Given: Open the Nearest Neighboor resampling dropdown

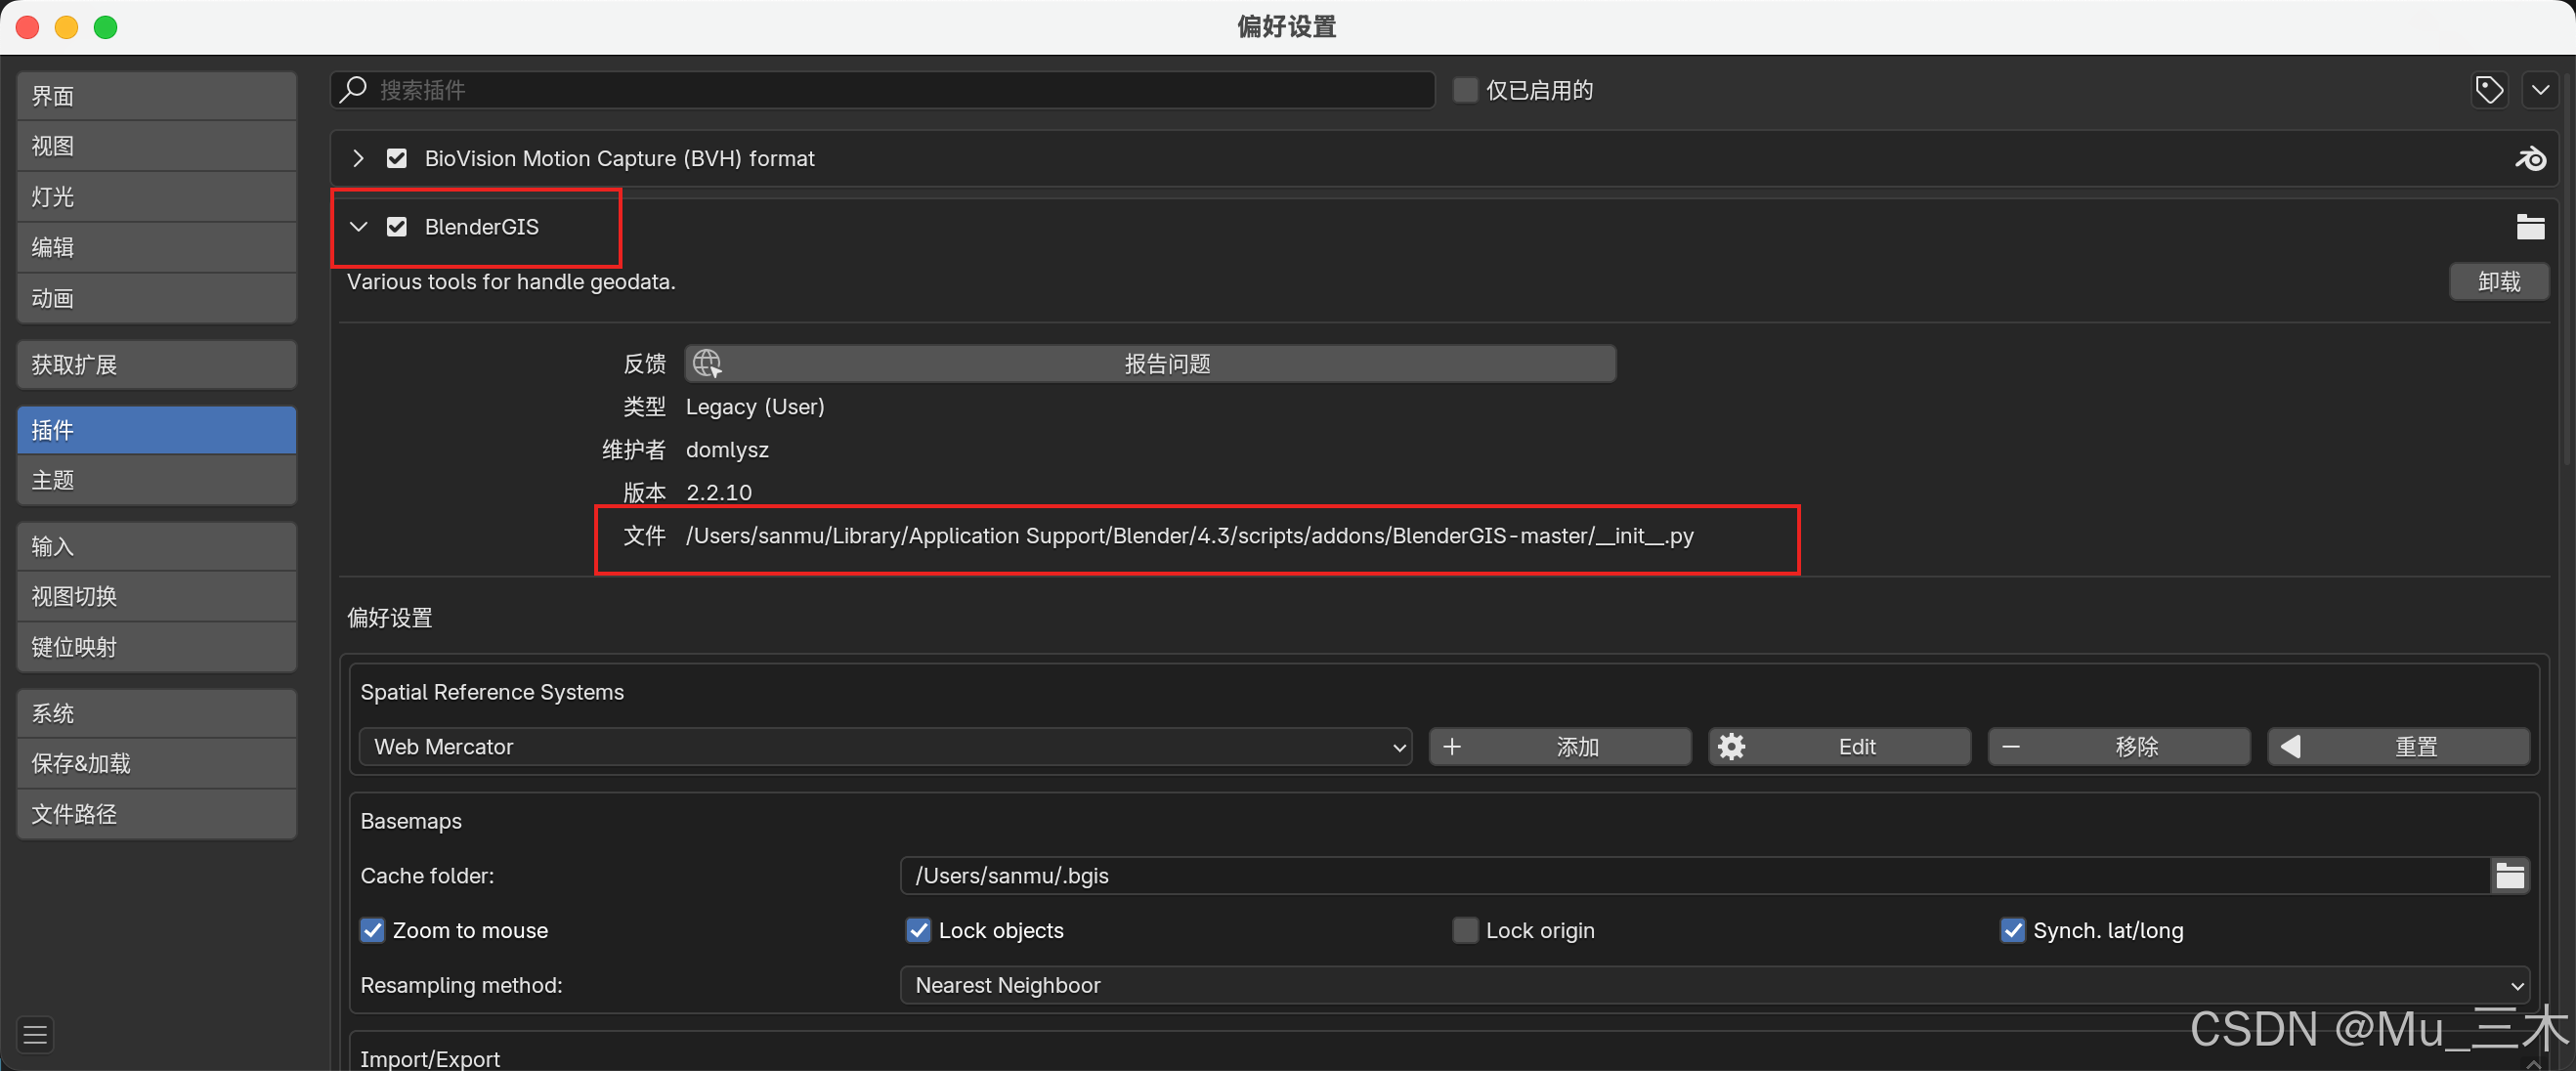Looking at the screenshot, I should [x=1714, y=986].
